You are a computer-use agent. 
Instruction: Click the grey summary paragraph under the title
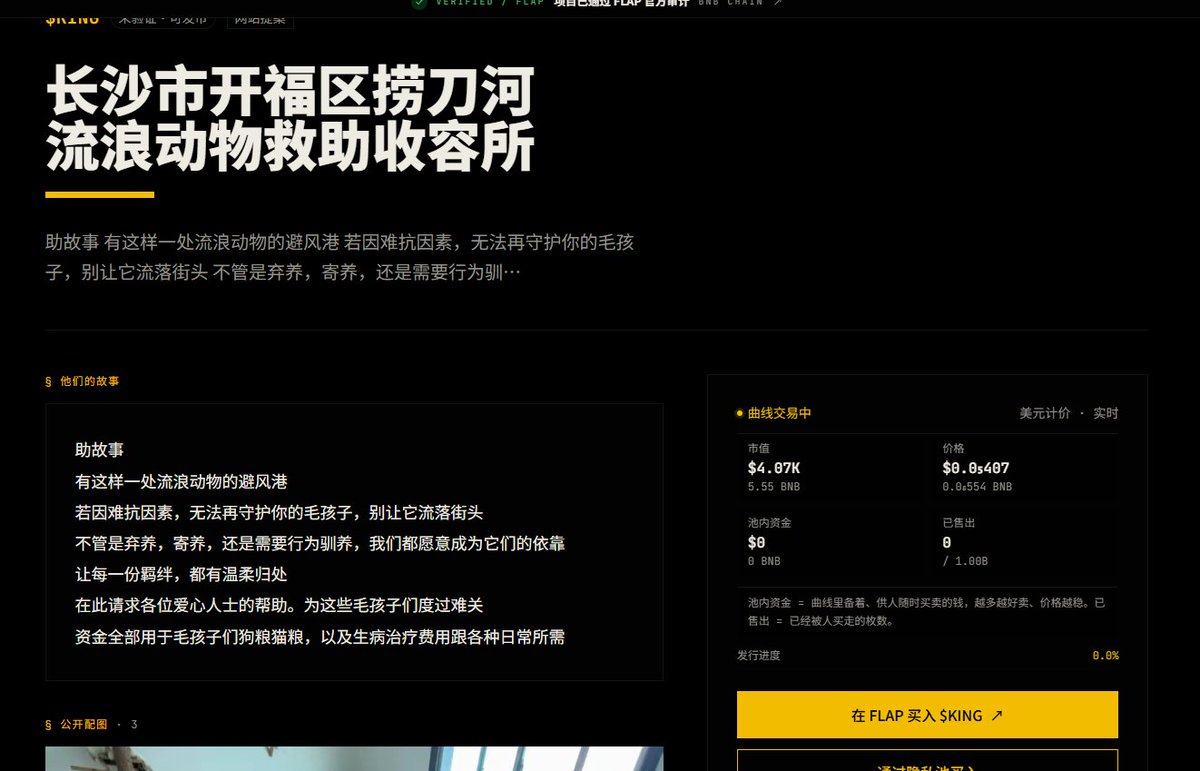(x=340, y=257)
